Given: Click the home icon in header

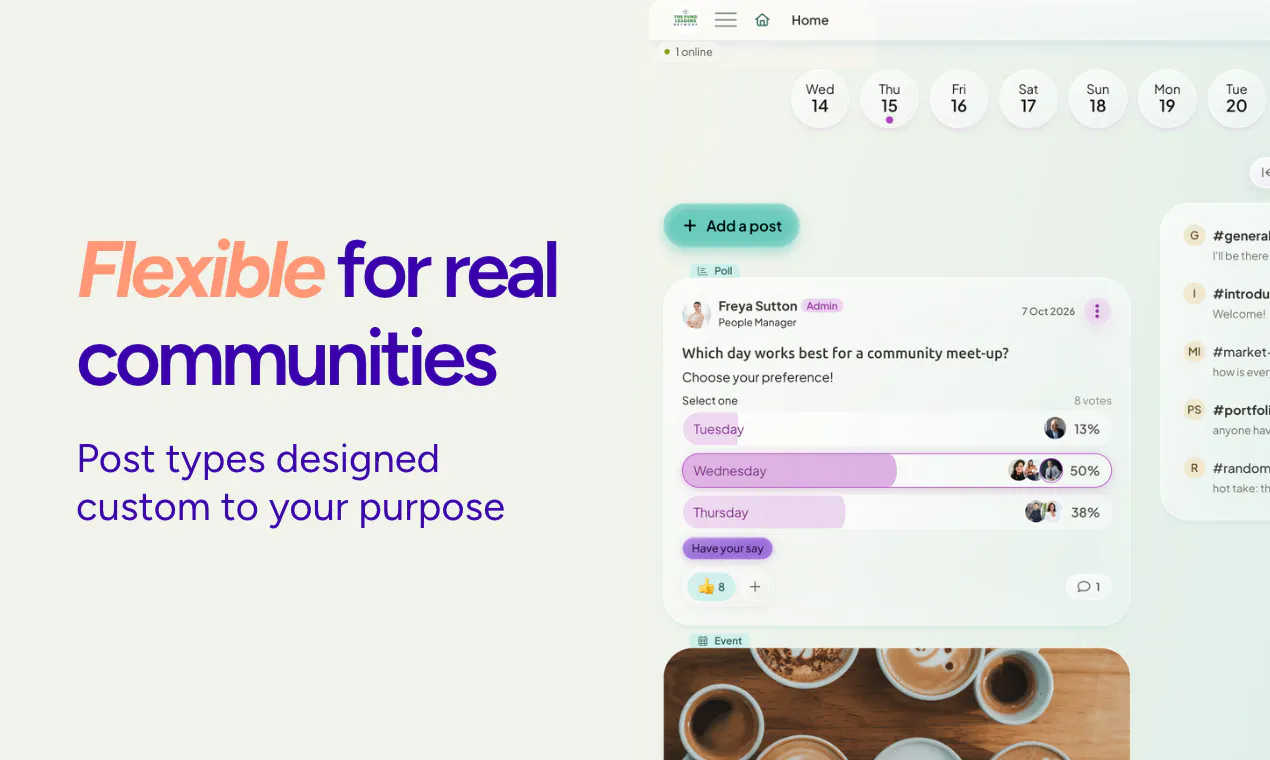Looking at the screenshot, I should (x=762, y=20).
